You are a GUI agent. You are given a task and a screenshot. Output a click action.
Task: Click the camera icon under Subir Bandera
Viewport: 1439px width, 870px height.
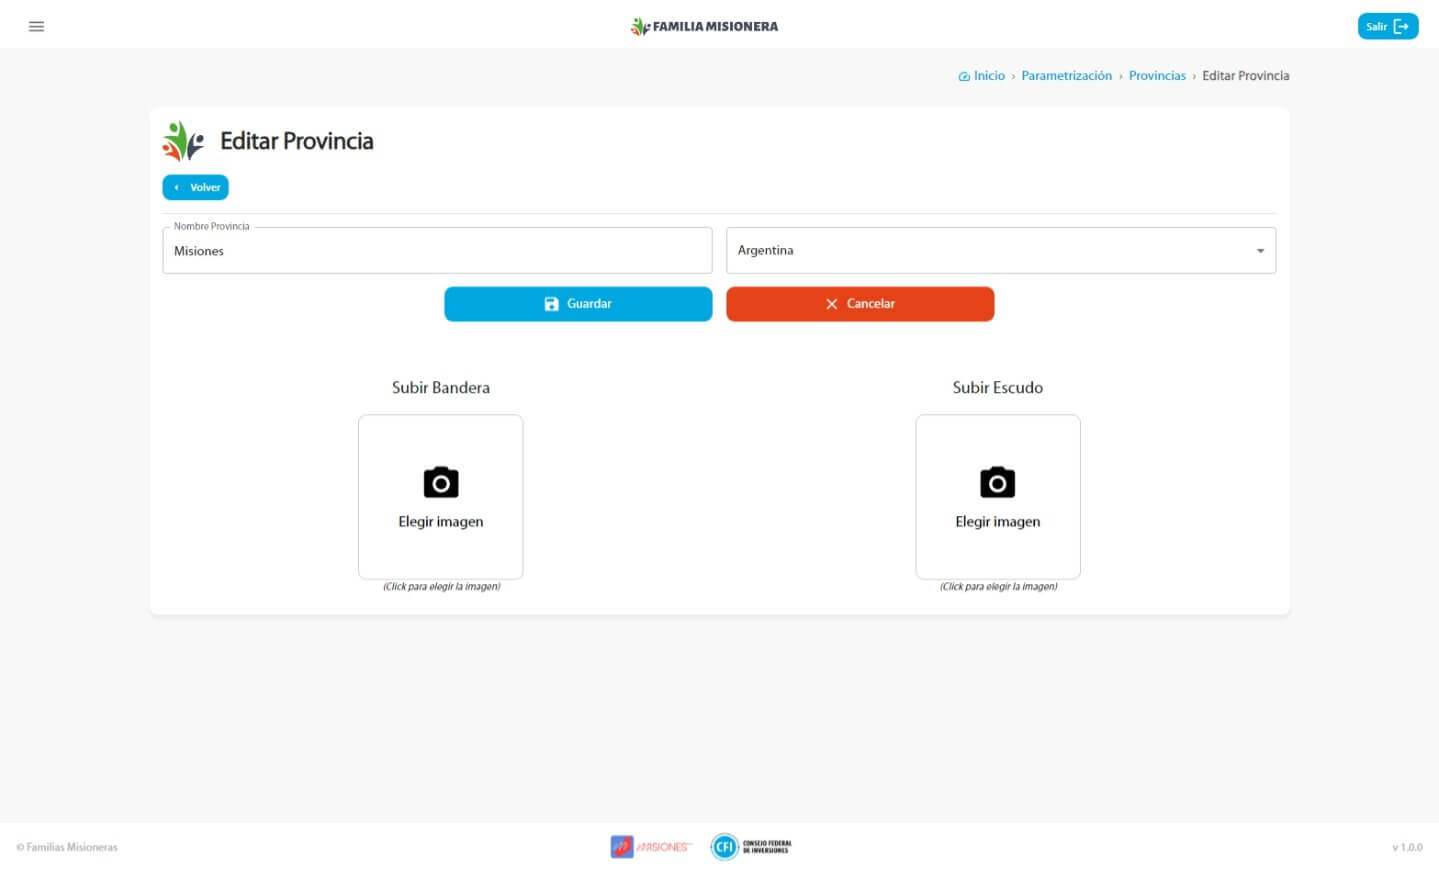(440, 482)
